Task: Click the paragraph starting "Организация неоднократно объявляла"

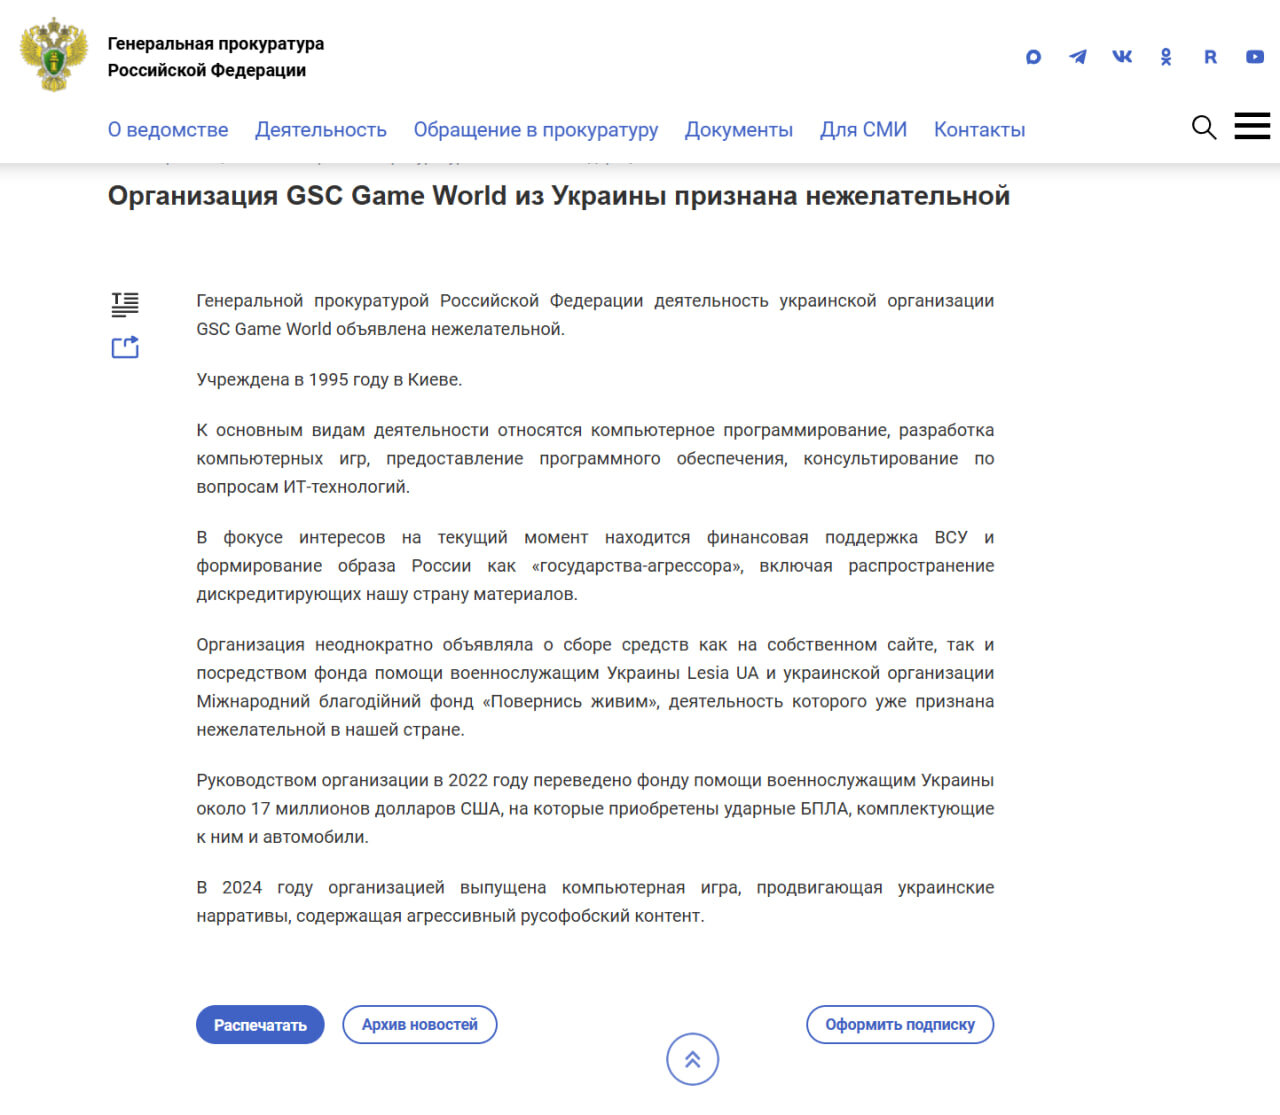Action: 595,687
